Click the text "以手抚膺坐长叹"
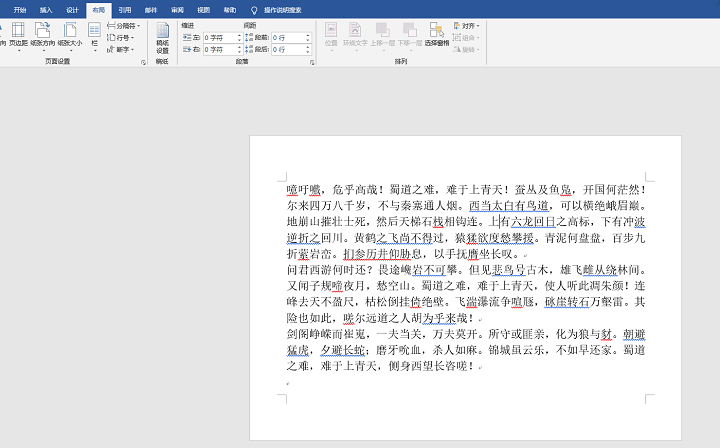The width and height of the screenshot is (720, 448). [473, 254]
